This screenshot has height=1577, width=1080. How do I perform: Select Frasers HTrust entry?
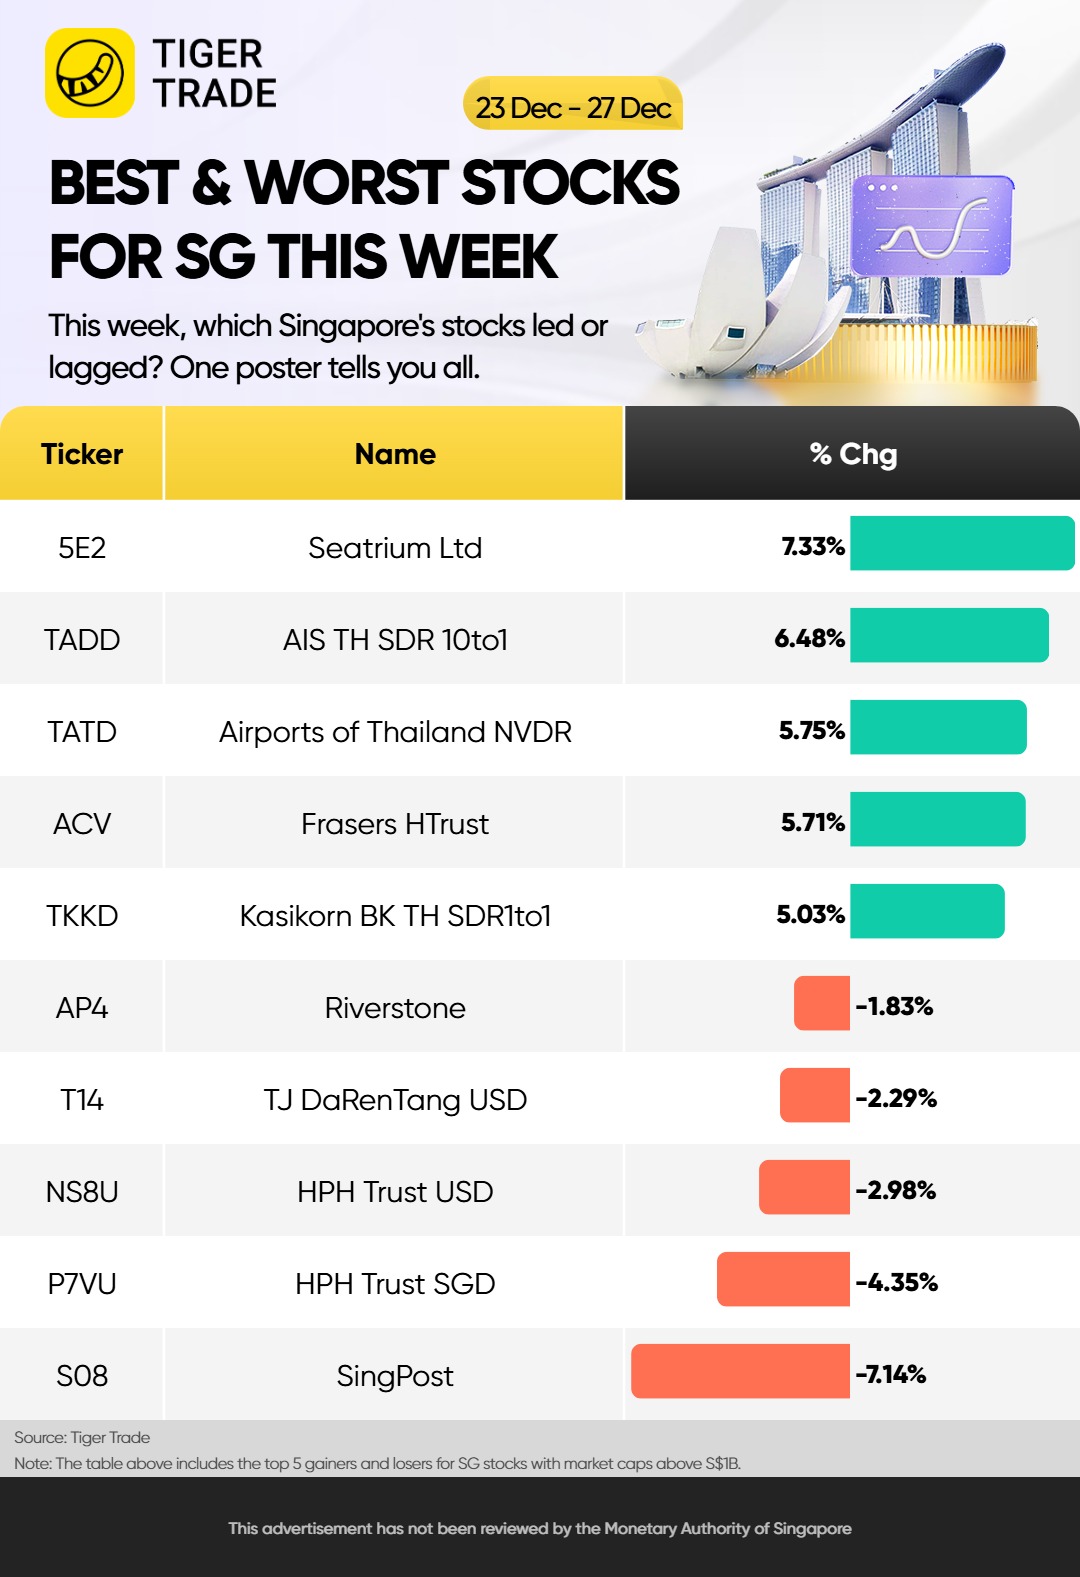[x=395, y=824]
